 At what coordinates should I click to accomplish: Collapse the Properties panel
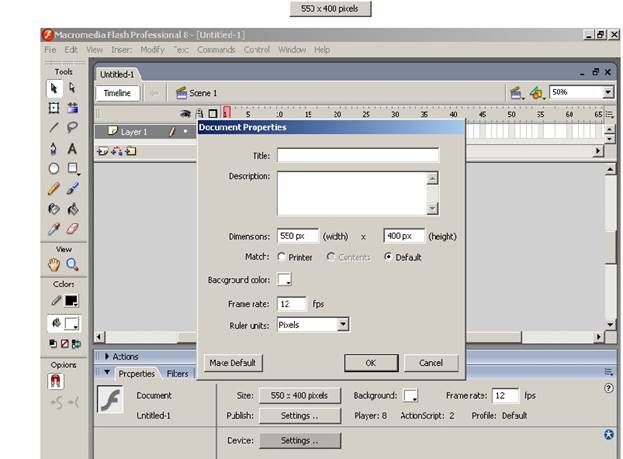click(107, 373)
